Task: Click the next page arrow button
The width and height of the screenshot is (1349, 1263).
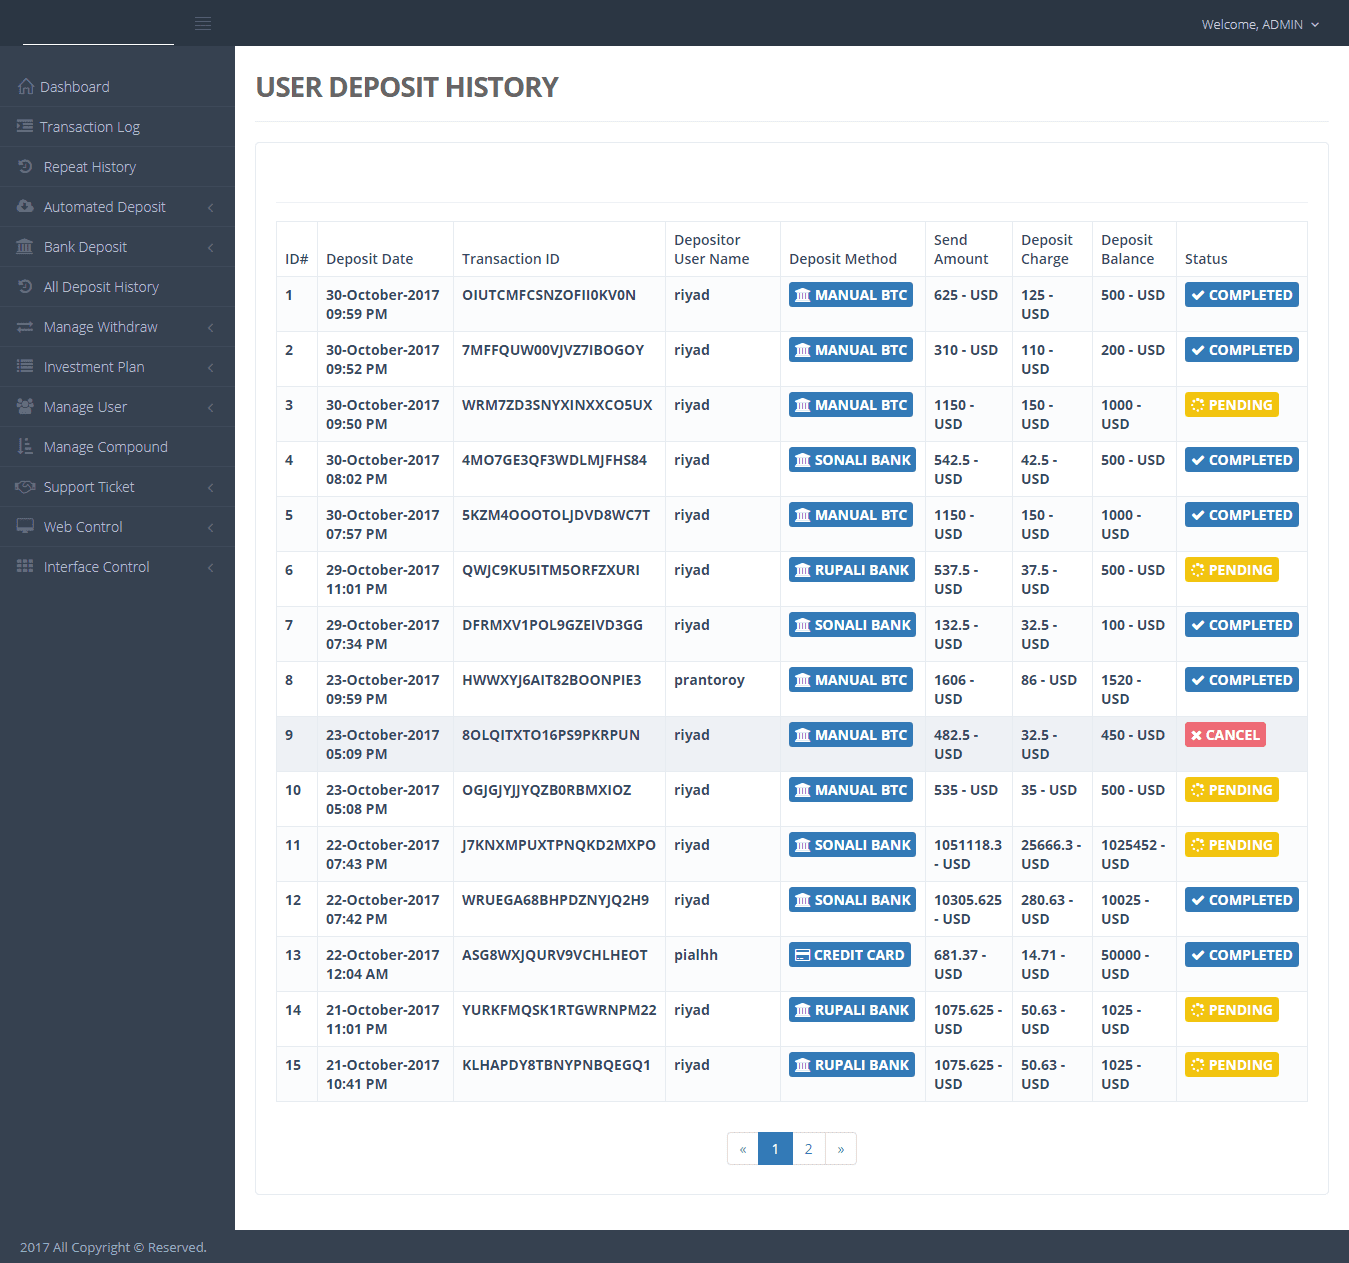Action: 841,1149
